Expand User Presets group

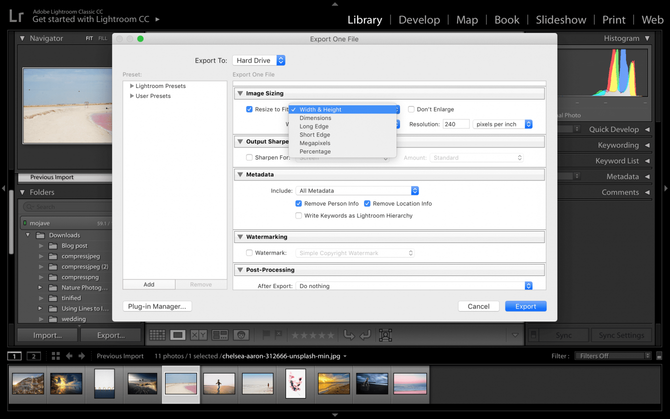(x=132, y=96)
